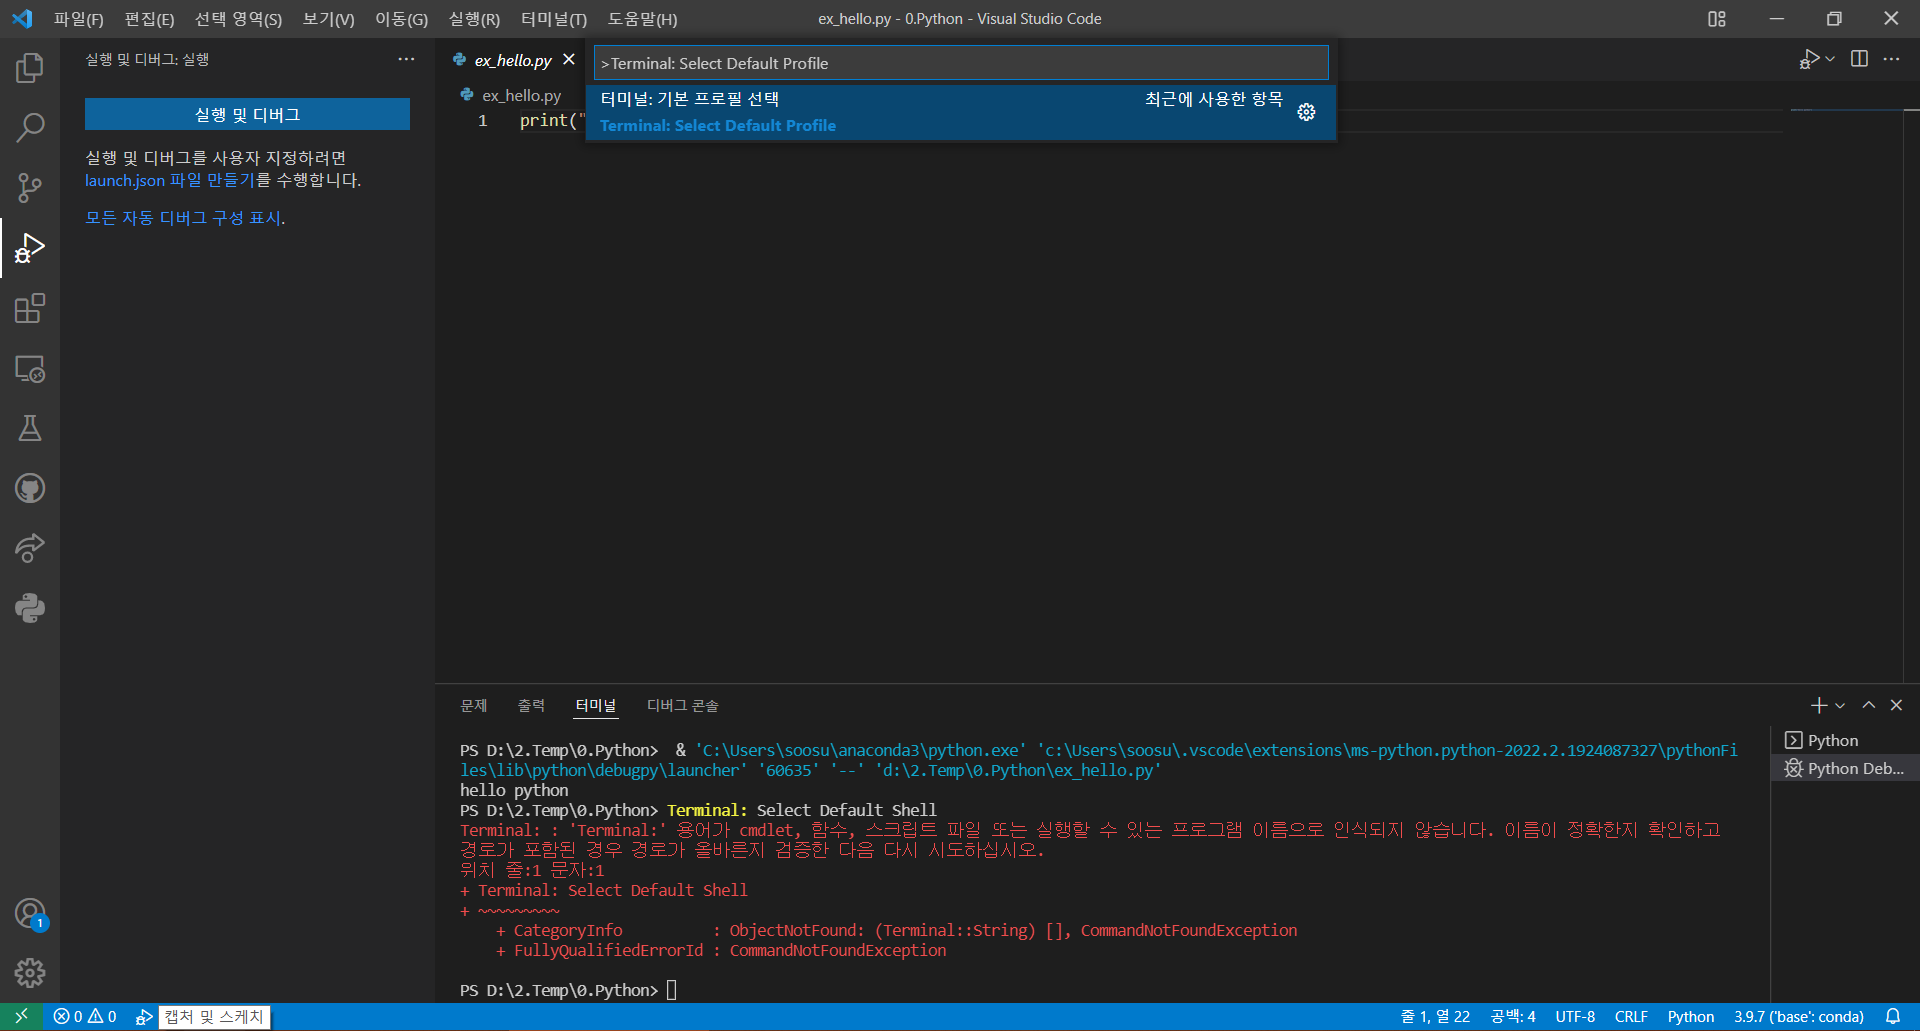Open notifications bell in status bar
This screenshot has width=1920, height=1031.
pos(1893,1016)
